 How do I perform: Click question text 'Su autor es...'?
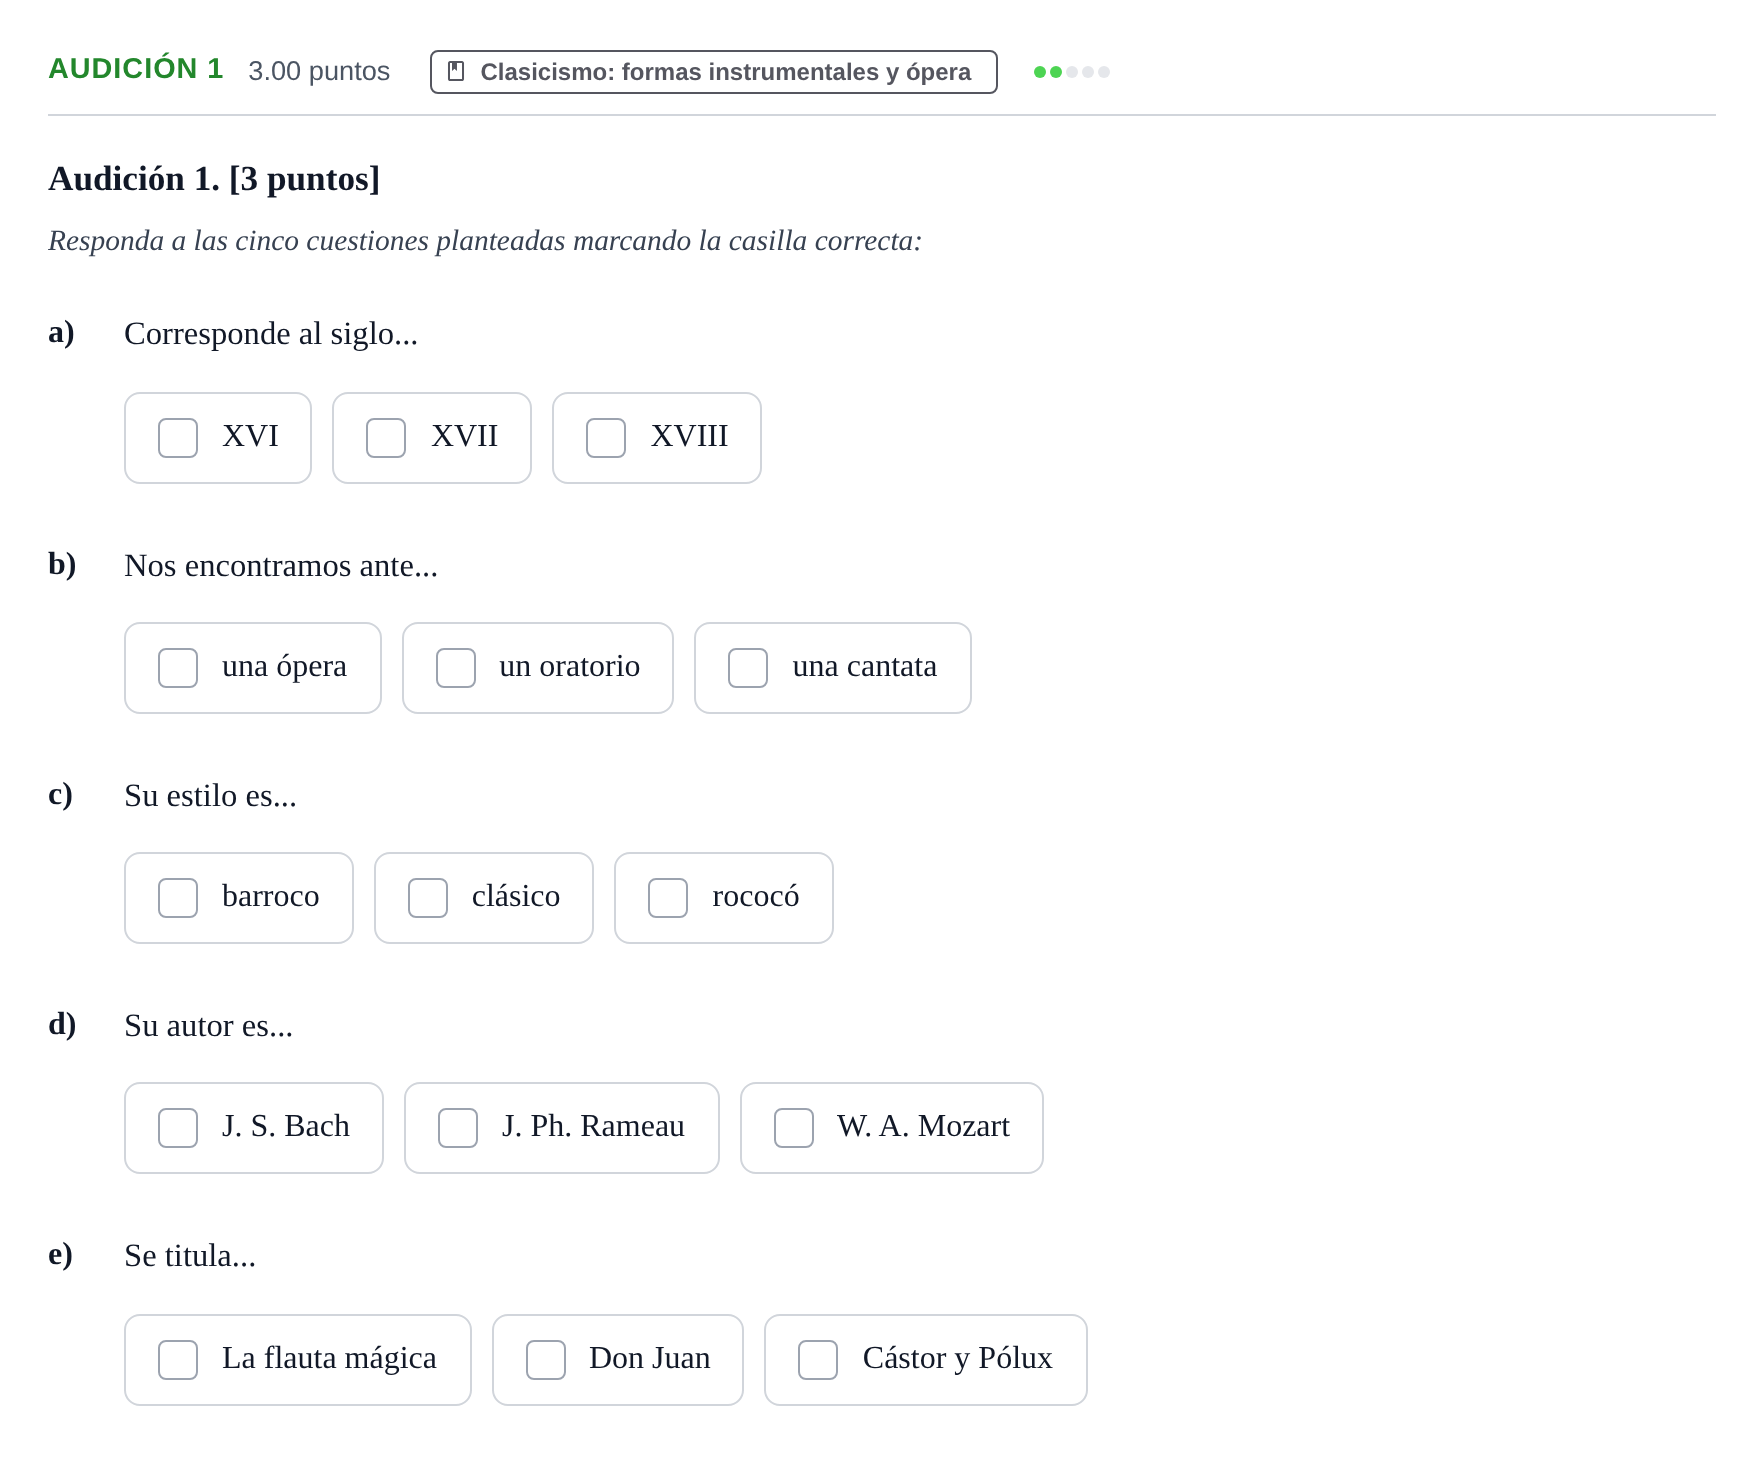(208, 1026)
